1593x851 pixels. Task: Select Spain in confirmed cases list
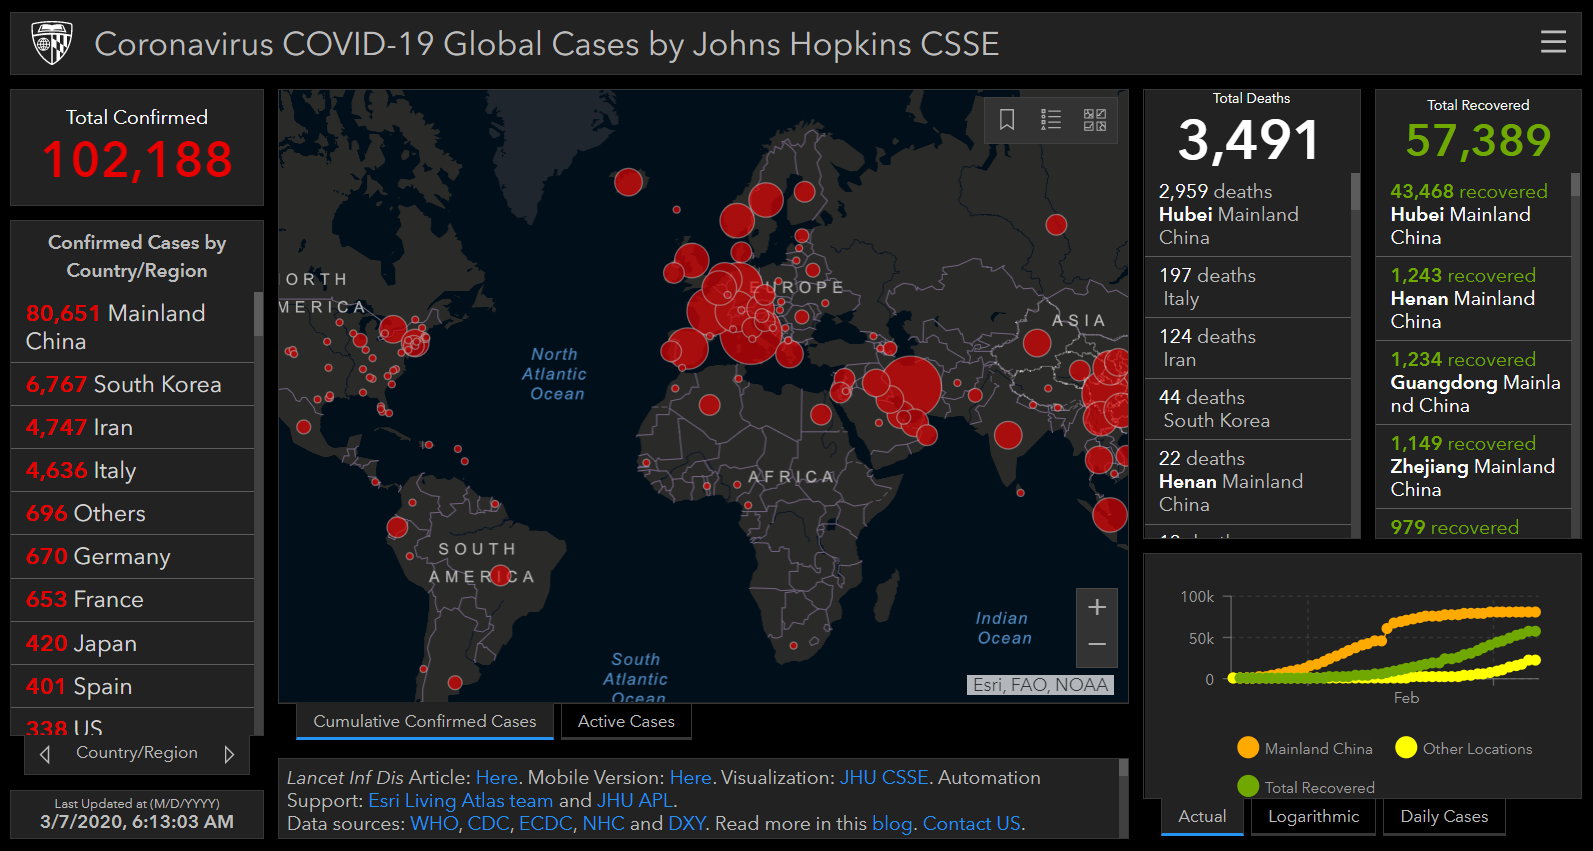pyautogui.click(x=132, y=686)
